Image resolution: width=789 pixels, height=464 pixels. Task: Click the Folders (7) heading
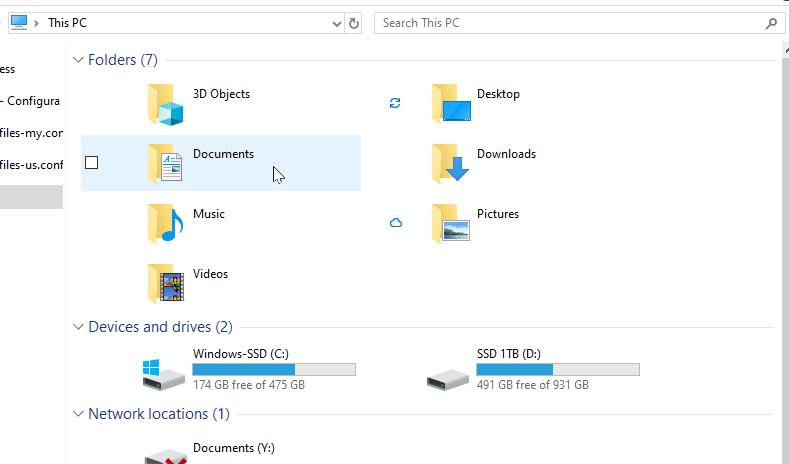pos(123,60)
